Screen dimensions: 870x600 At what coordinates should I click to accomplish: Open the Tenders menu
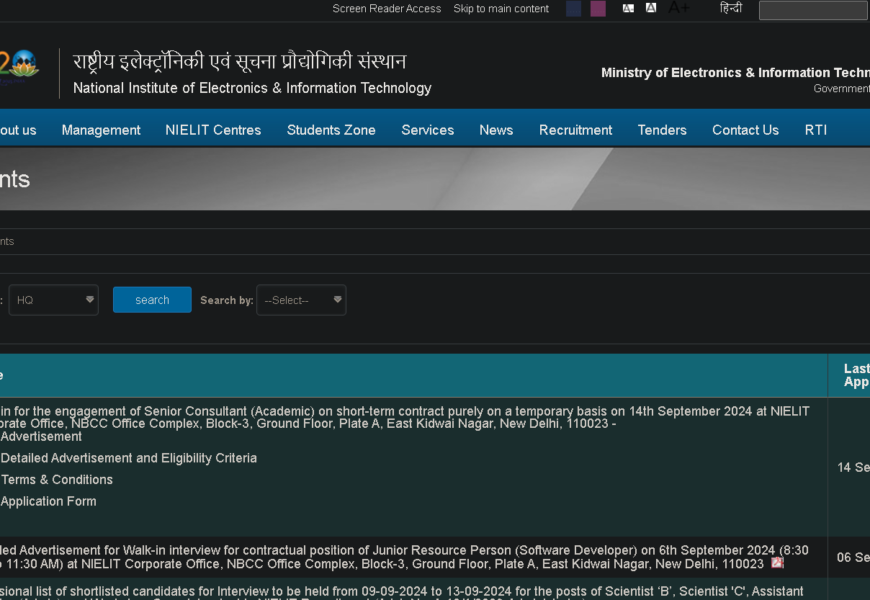tap(662, 130)
